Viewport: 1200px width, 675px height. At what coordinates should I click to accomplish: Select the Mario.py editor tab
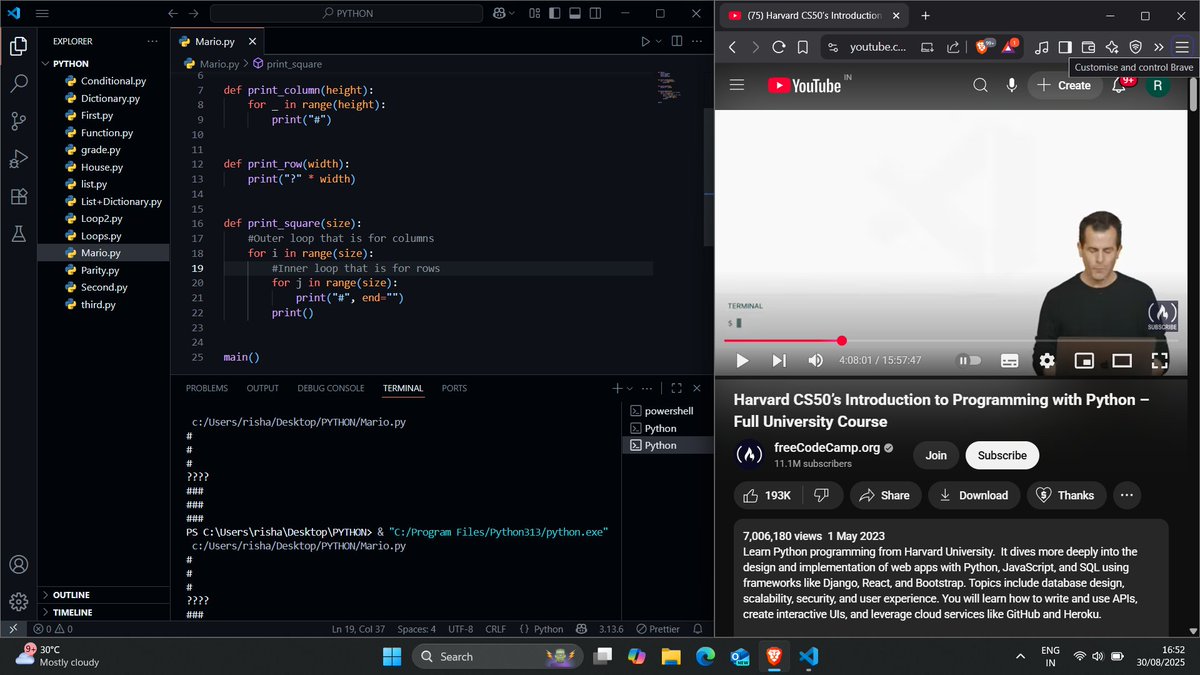tap(216, 41)
